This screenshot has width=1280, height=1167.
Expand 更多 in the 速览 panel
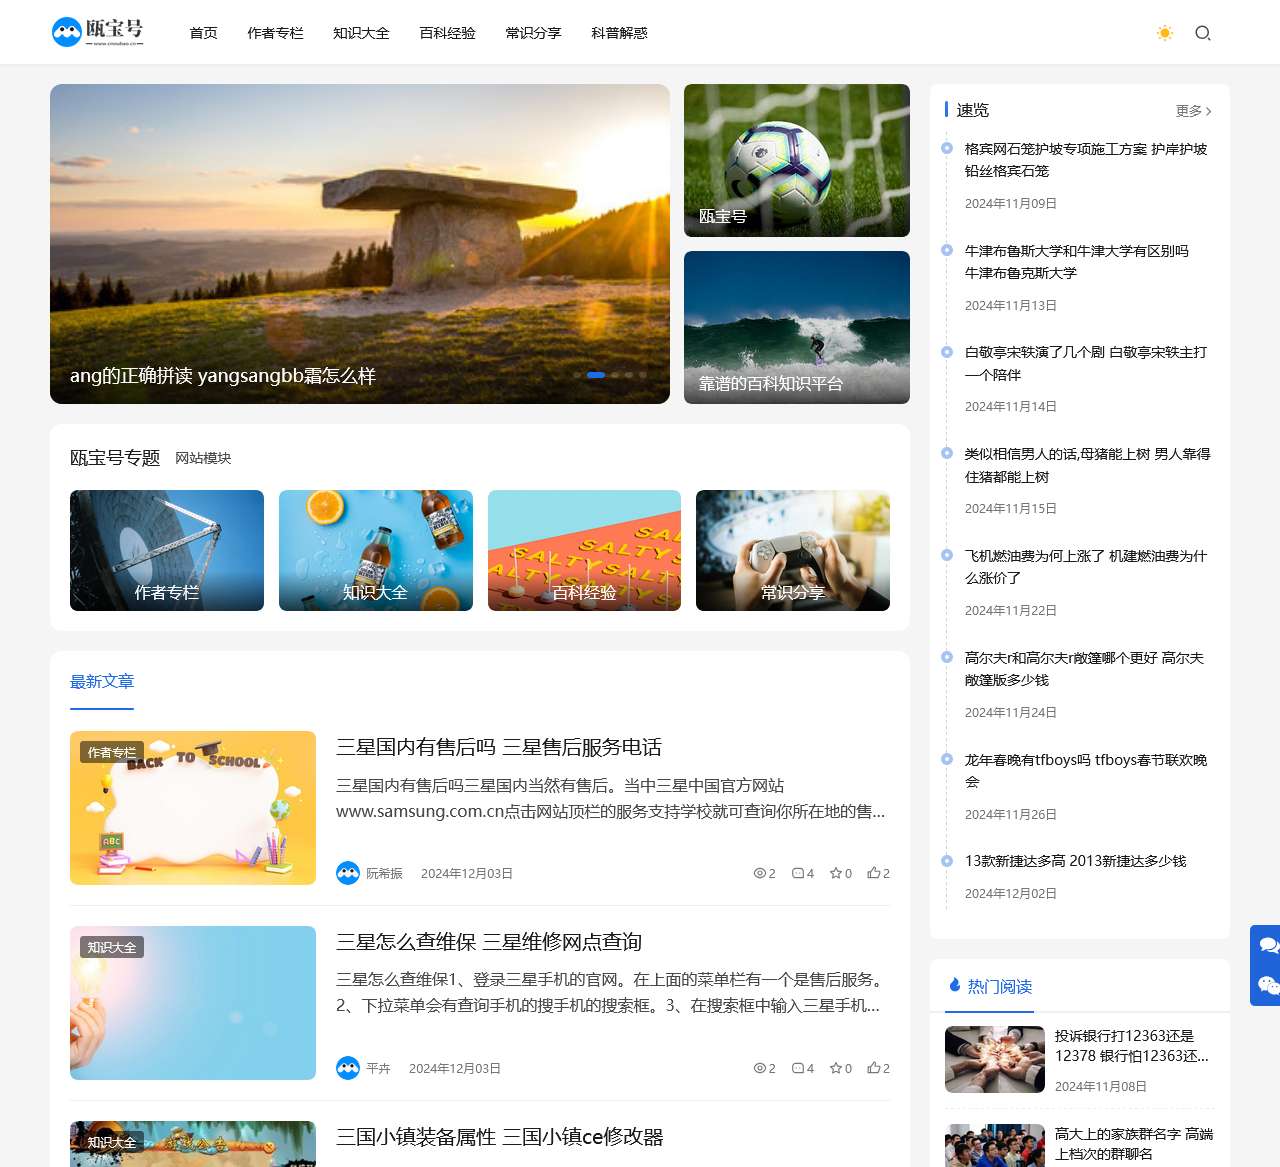(1194, 111)
